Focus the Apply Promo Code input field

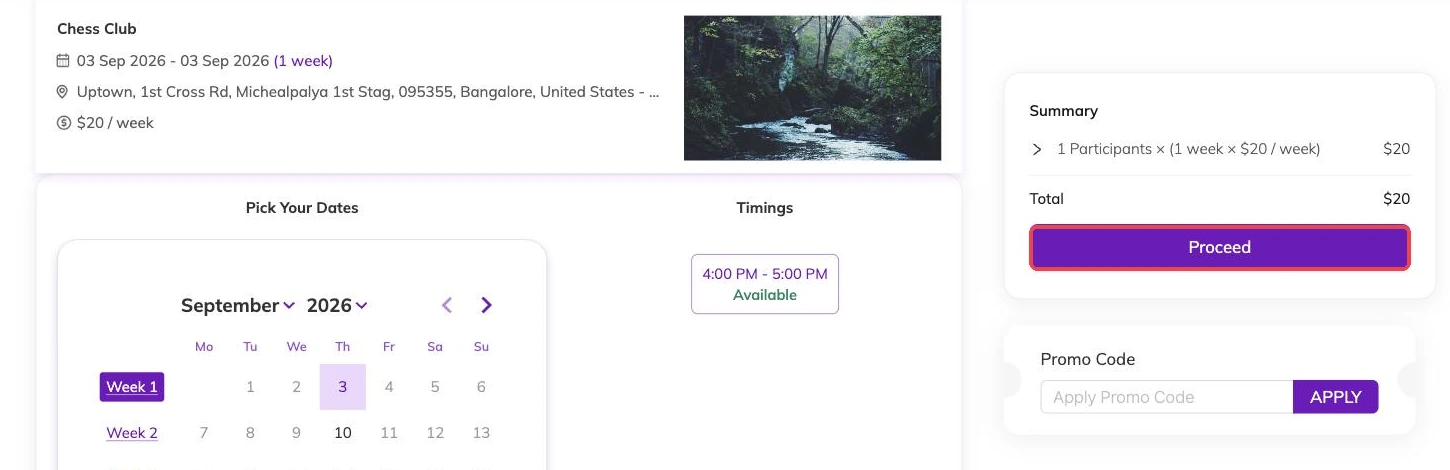click(x=1167, y=397)
